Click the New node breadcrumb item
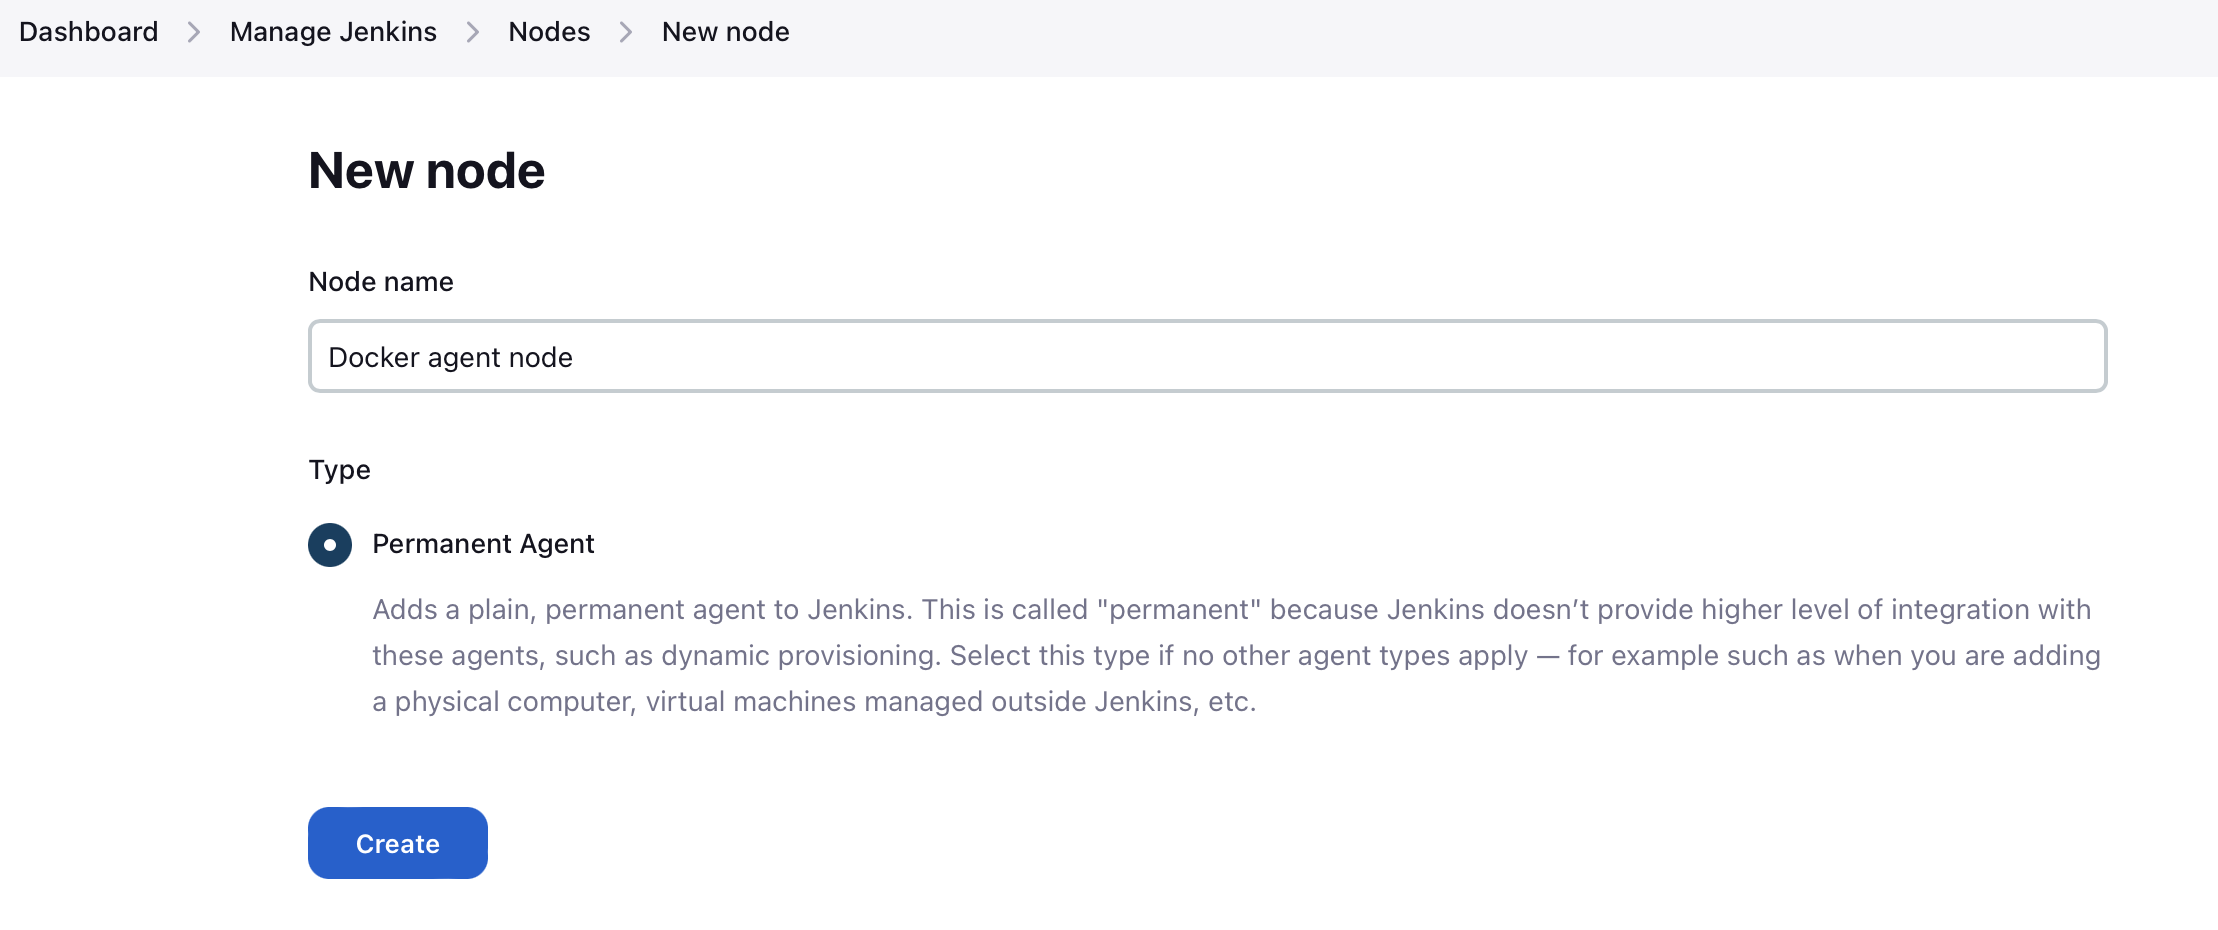2218x930 pixels. (725, 31)
